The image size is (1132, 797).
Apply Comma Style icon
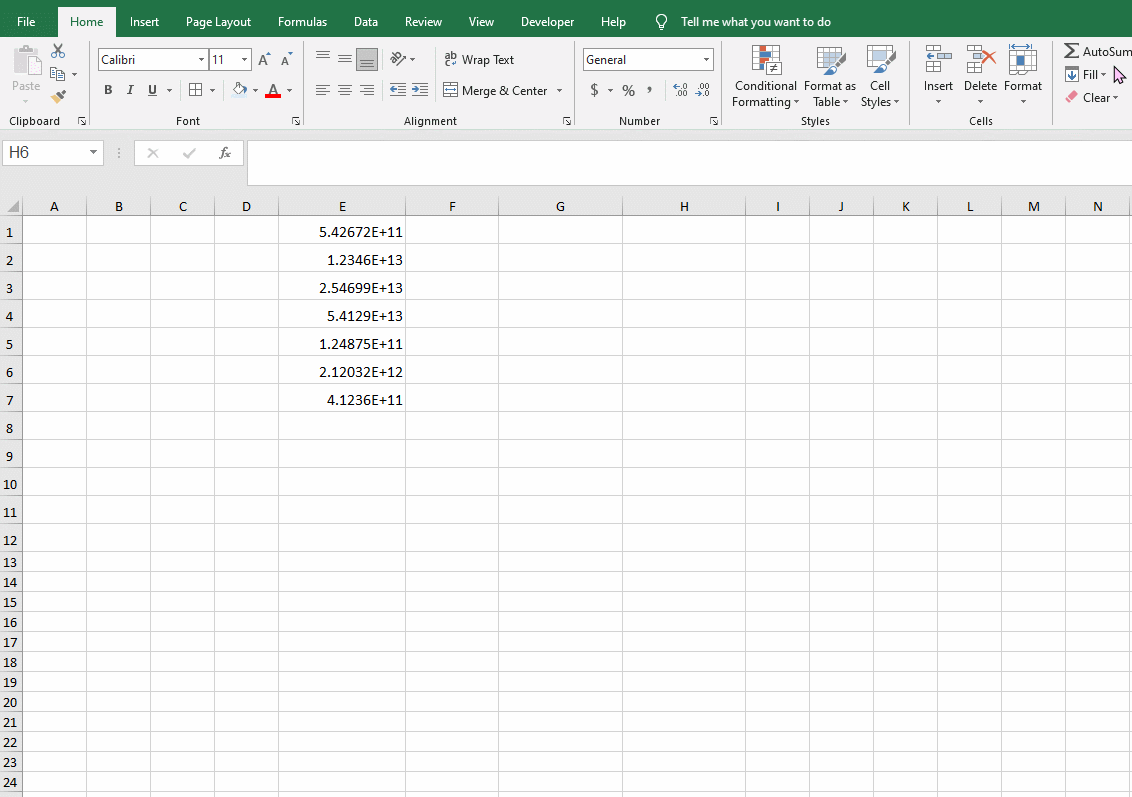click(x=650, y=90)
